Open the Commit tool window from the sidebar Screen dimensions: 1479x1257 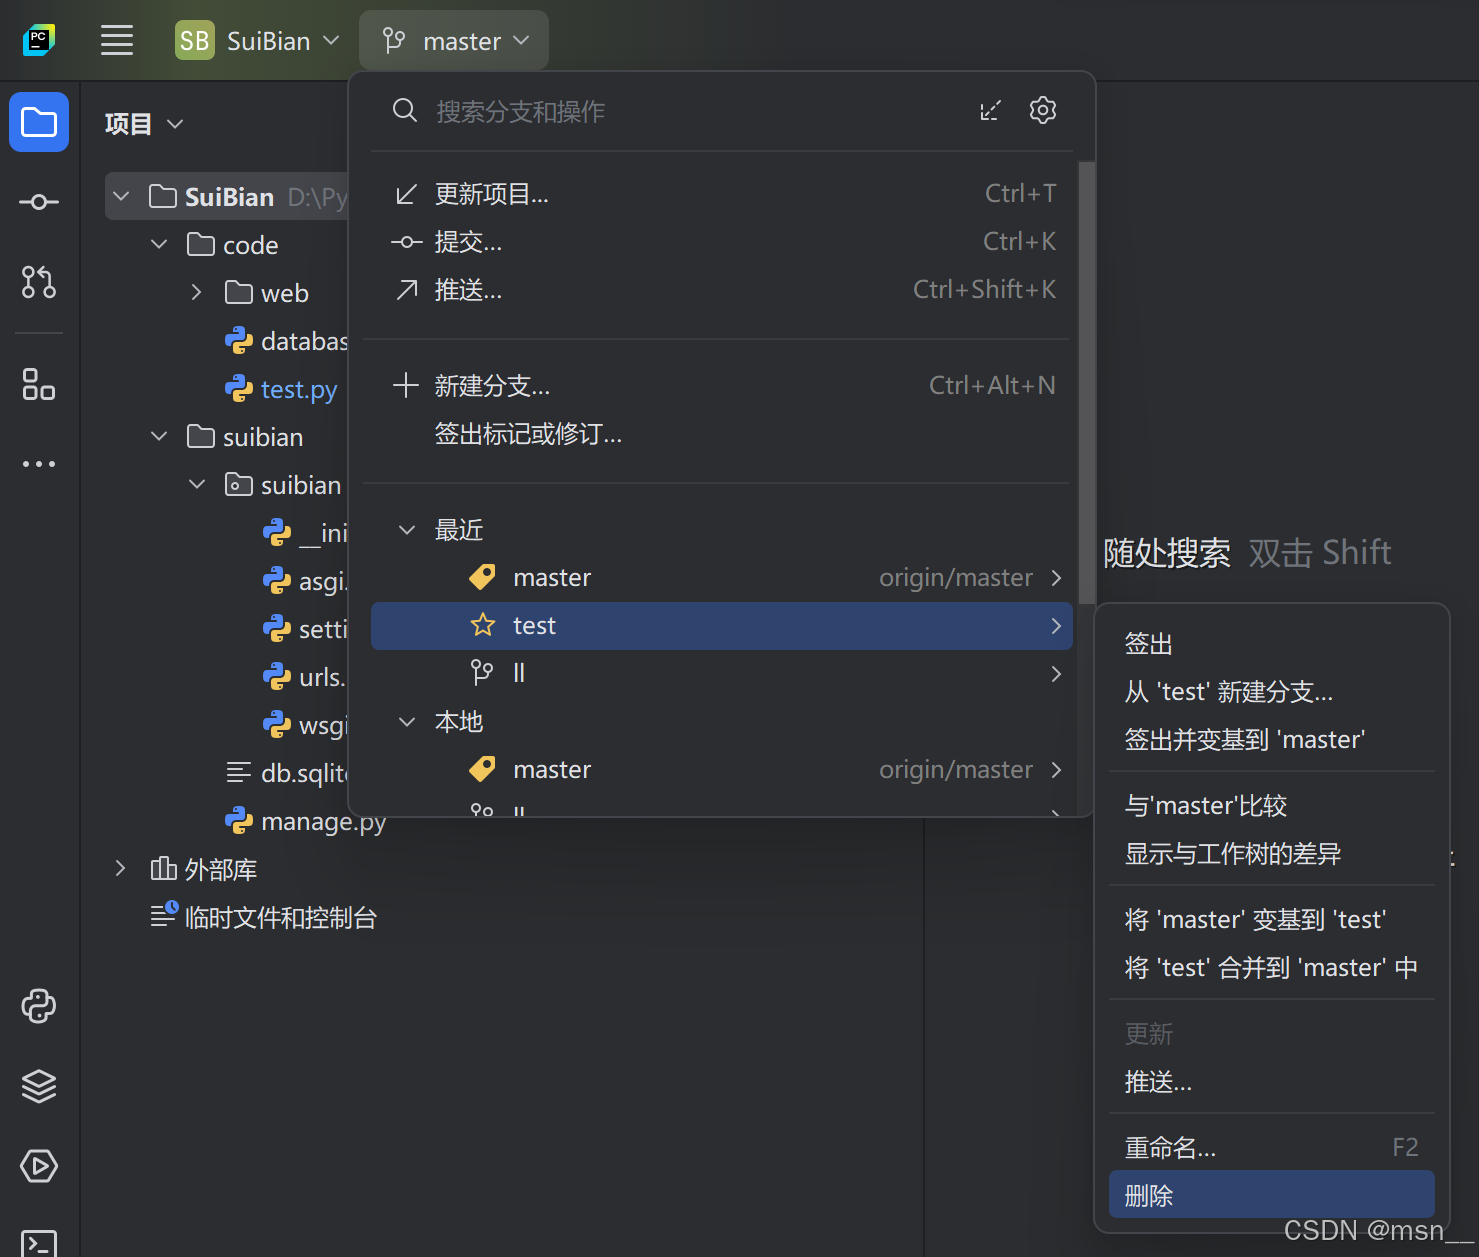pos(38,201)
